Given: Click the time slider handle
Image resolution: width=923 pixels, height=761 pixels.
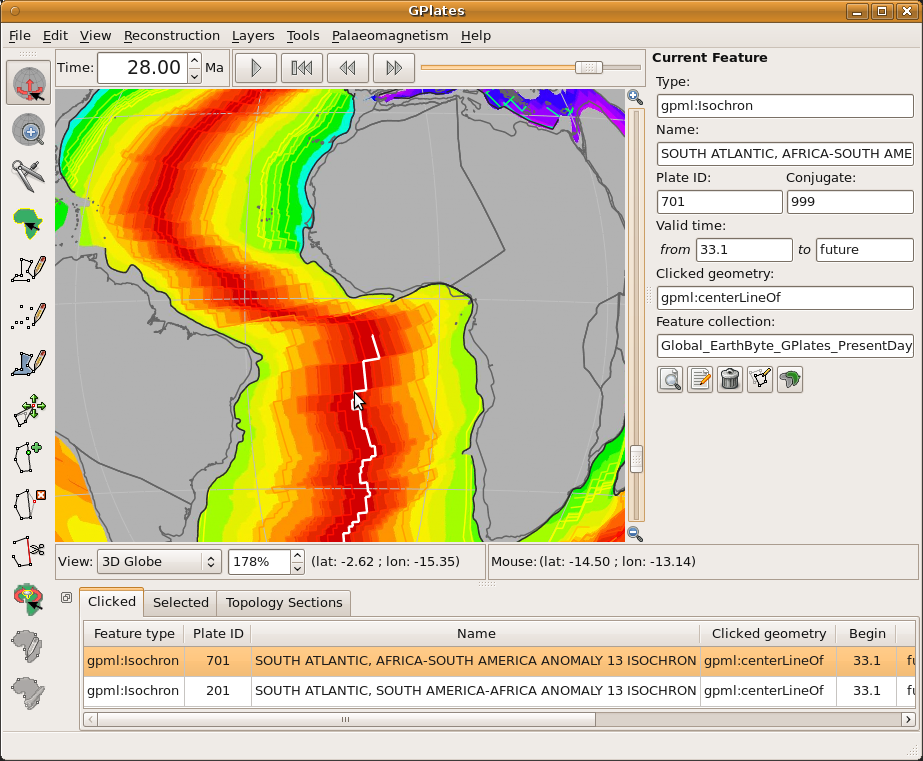Looking at the screenshot, I should click(x=589, y=68).
